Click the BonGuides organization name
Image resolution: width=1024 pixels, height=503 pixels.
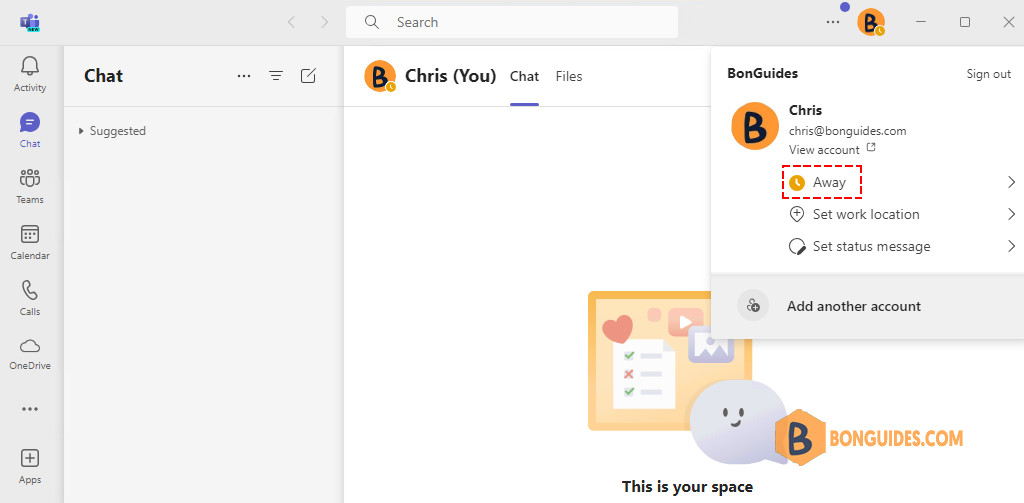(x=762, y=74)
